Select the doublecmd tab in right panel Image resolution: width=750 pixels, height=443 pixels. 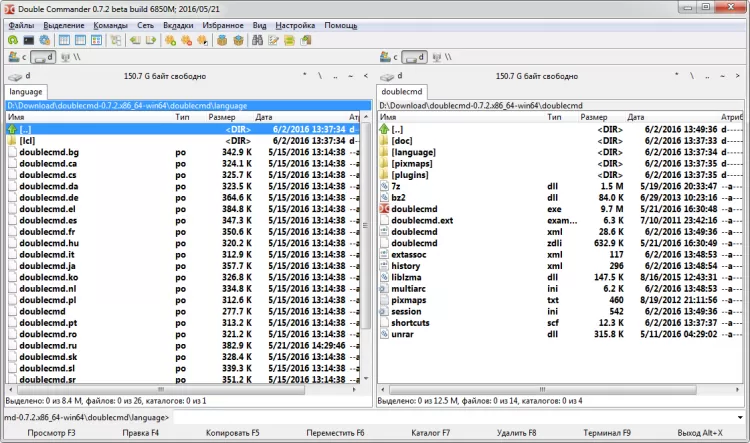[x=401, y=91]
